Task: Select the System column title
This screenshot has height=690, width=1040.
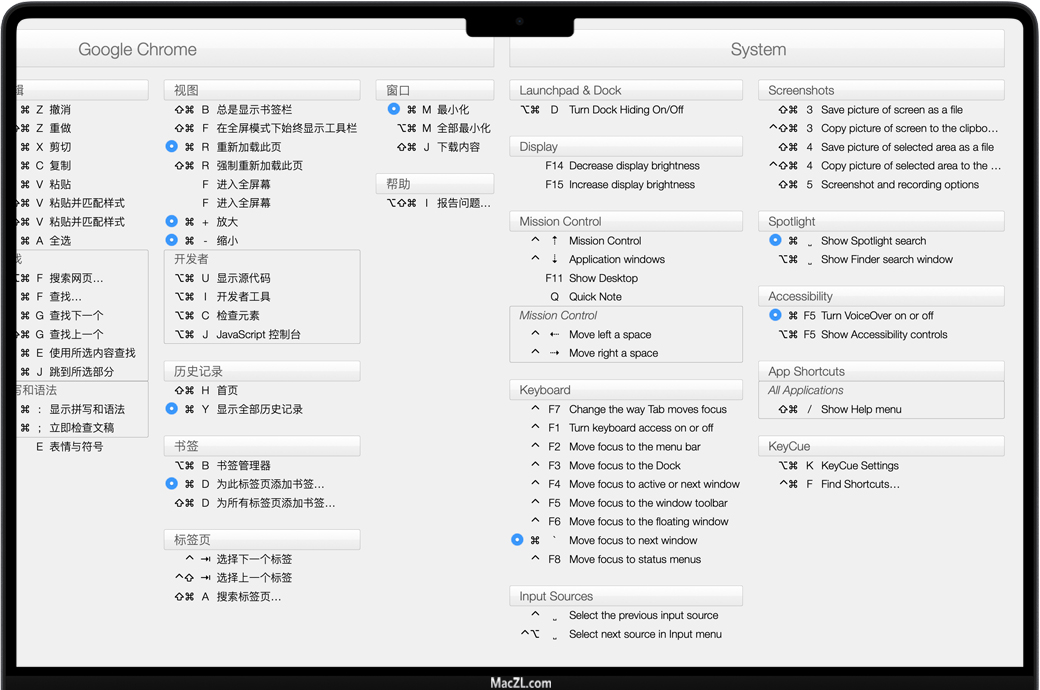Action: click(x=757, y=49)
